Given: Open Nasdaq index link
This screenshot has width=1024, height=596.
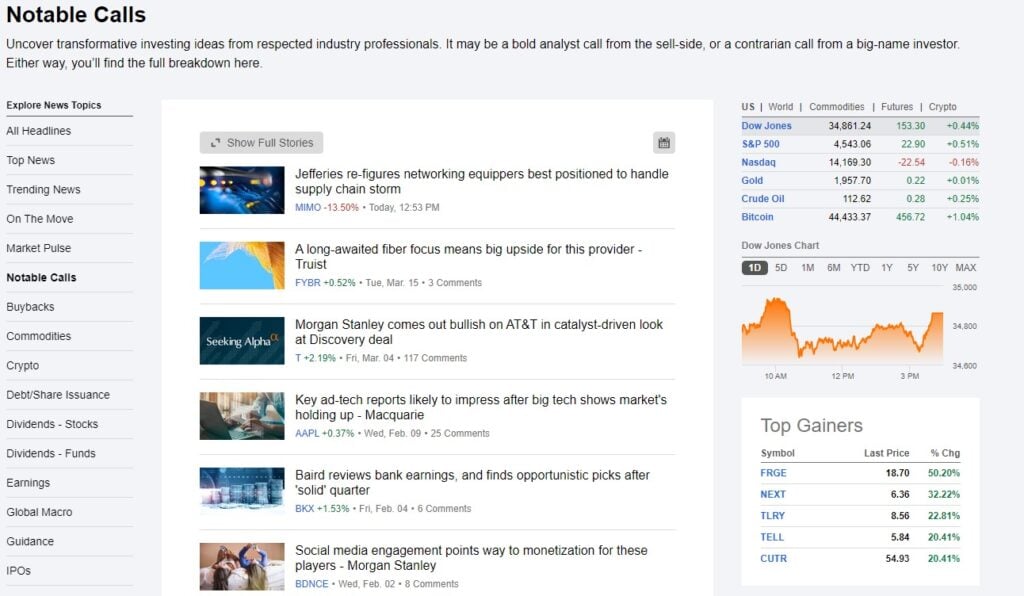Looking at the screenshot, I should [x=758, y=162].
